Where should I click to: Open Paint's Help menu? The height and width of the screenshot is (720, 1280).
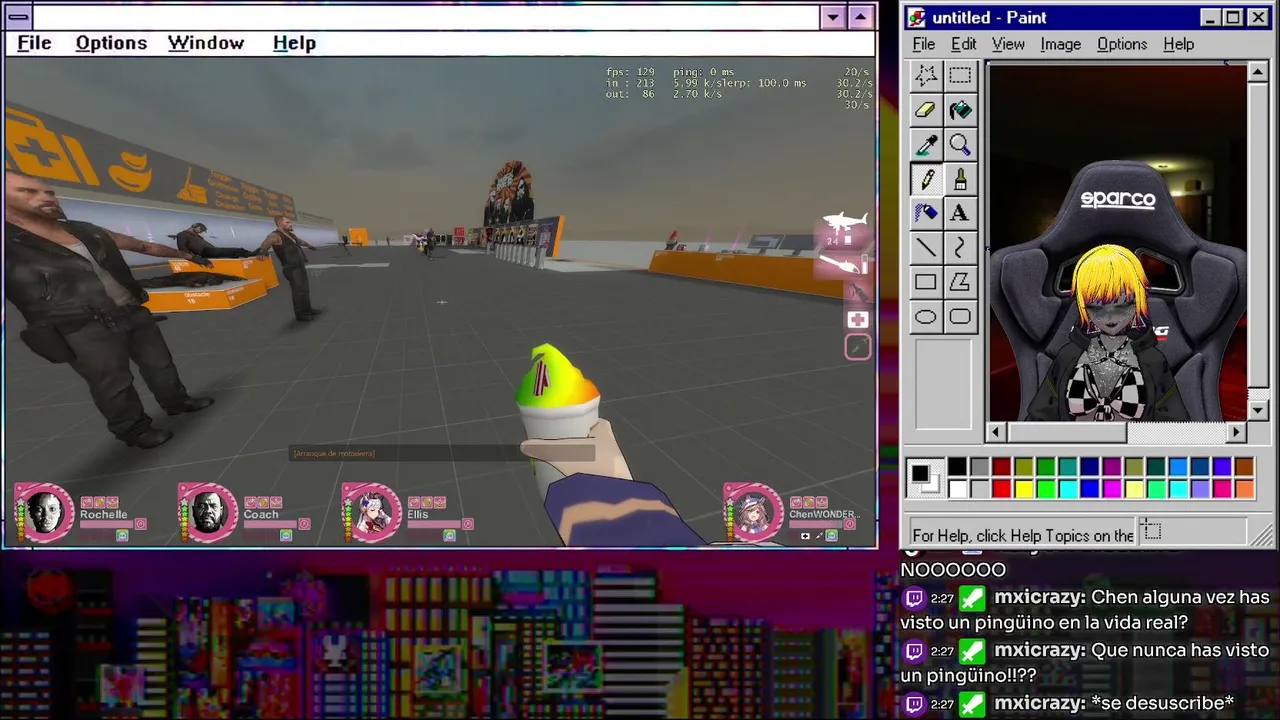point(1178,44)
